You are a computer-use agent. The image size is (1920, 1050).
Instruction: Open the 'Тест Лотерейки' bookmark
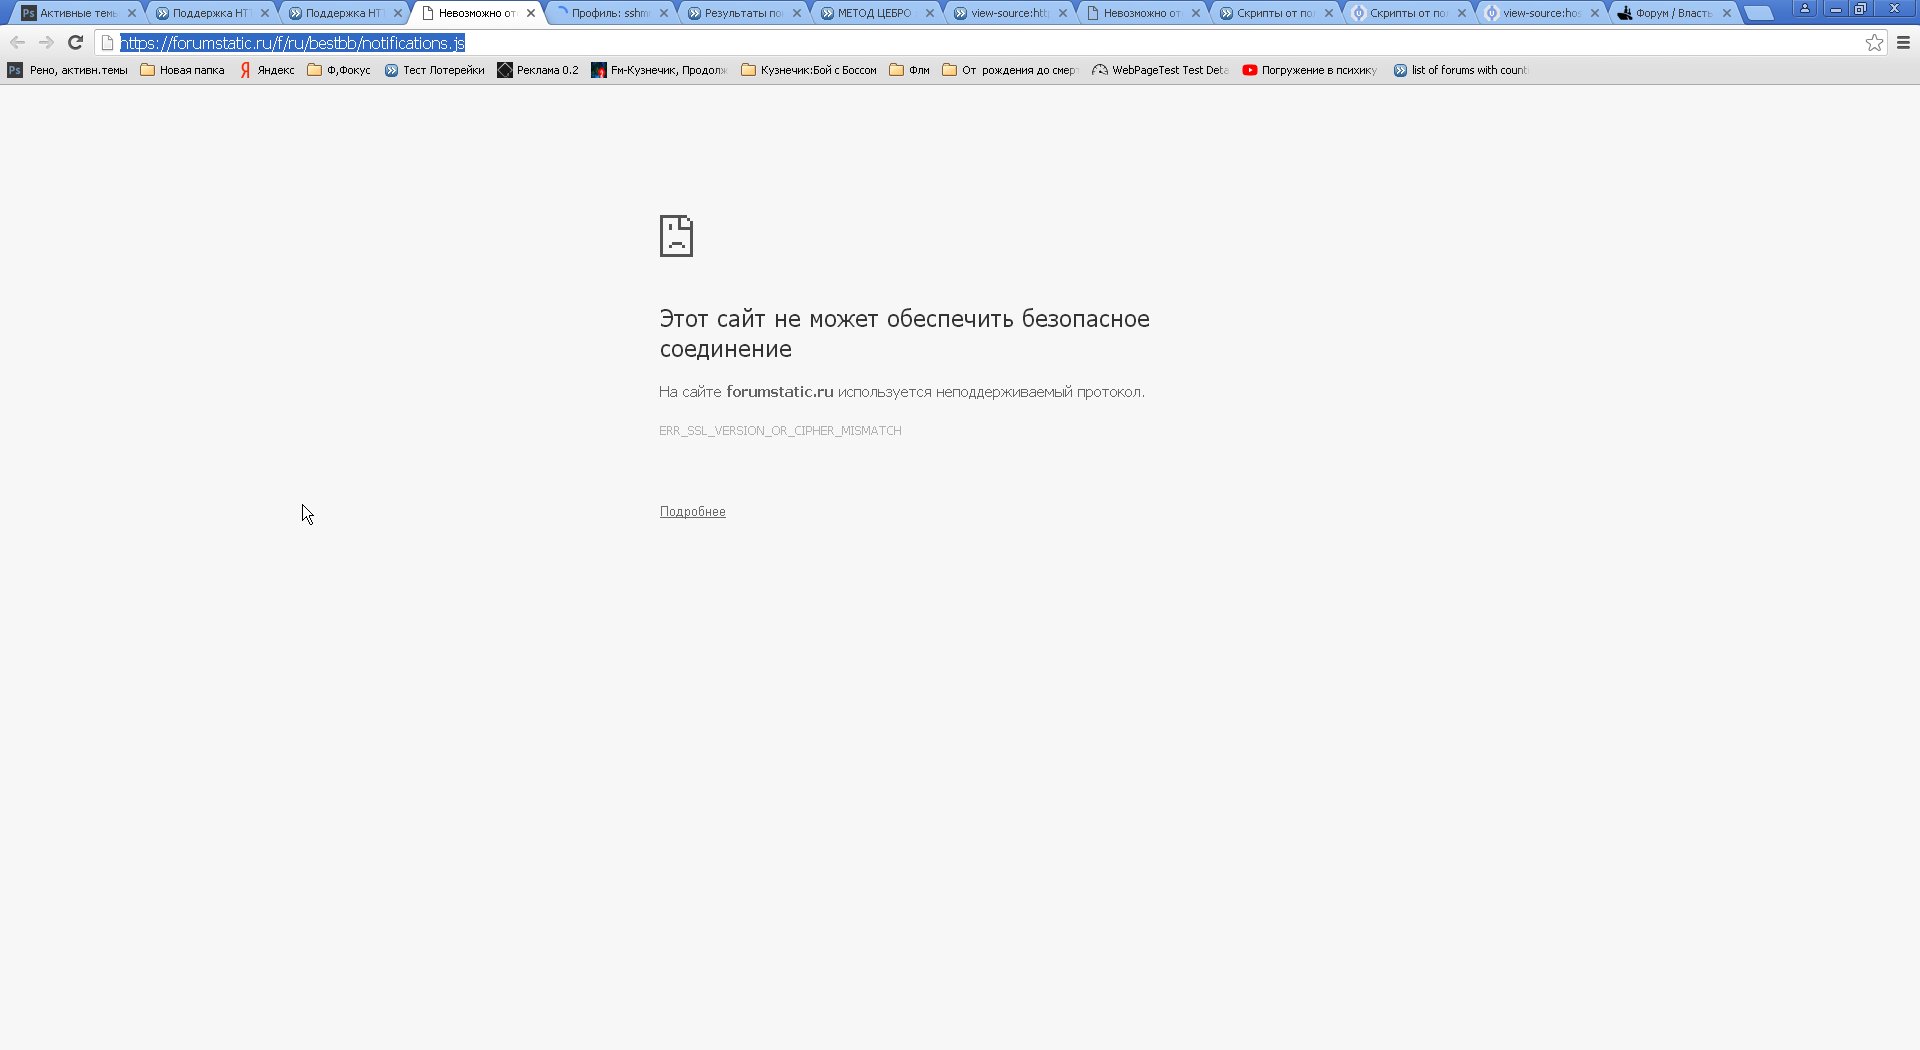click(x=434, y=70)
